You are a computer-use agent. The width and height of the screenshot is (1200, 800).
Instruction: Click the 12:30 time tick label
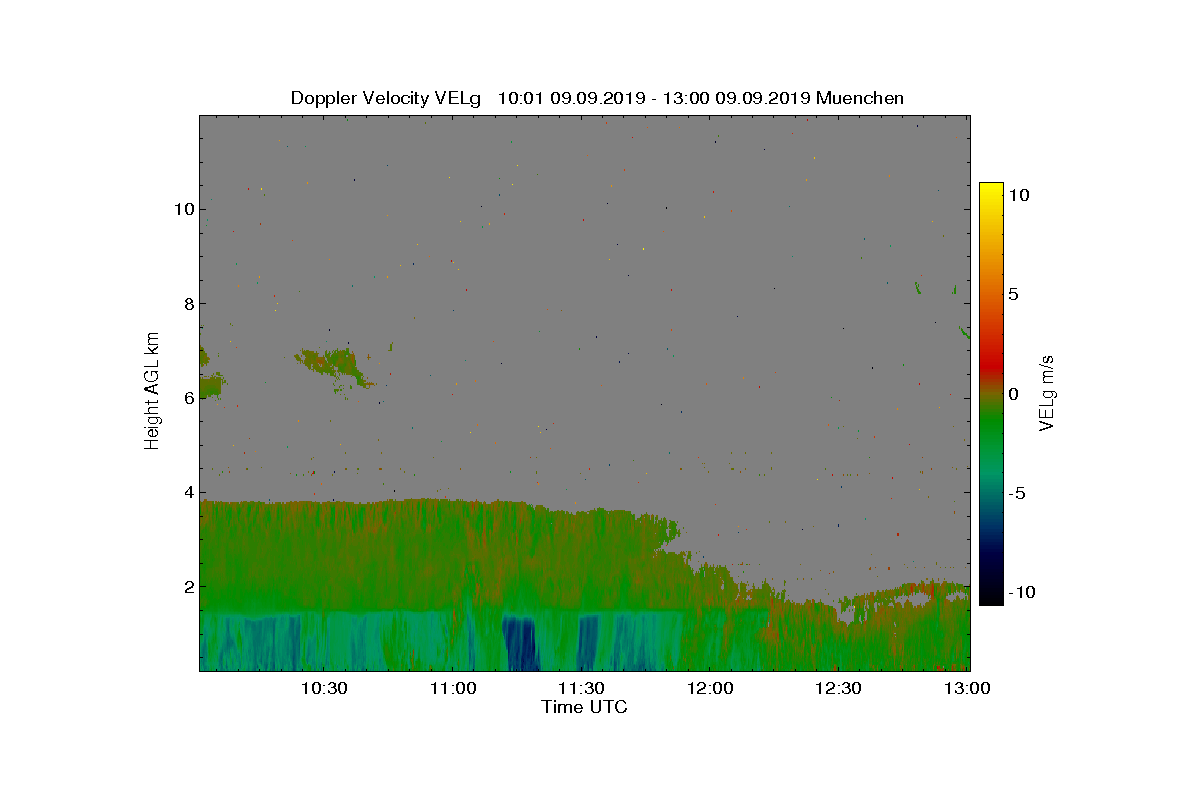point(838,688)
